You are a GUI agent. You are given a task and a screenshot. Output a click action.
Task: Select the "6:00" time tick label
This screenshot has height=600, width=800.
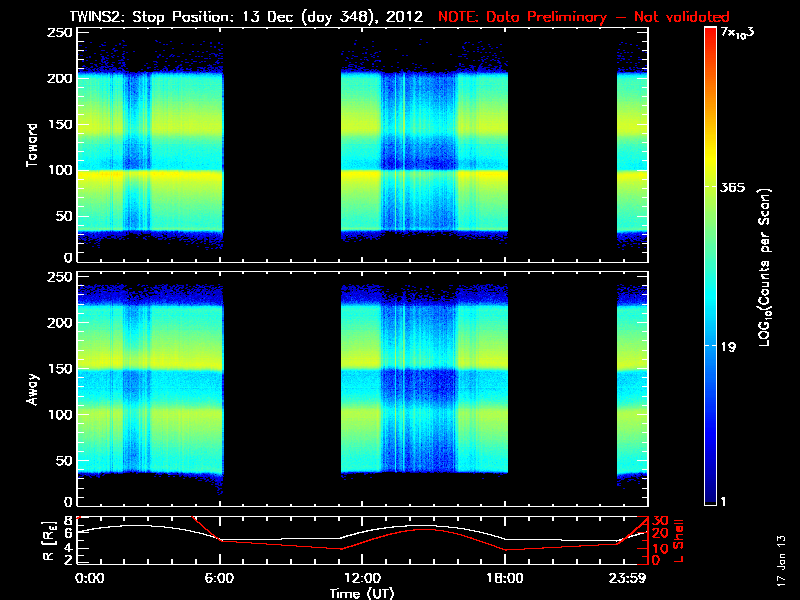pos(219,578)
